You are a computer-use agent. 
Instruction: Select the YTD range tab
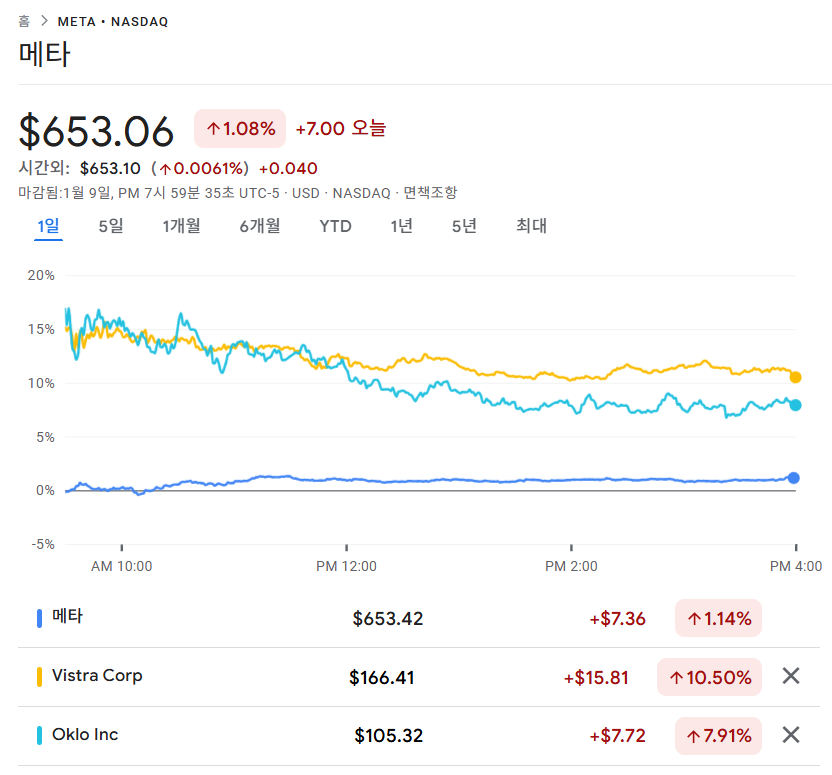[335, 226]
